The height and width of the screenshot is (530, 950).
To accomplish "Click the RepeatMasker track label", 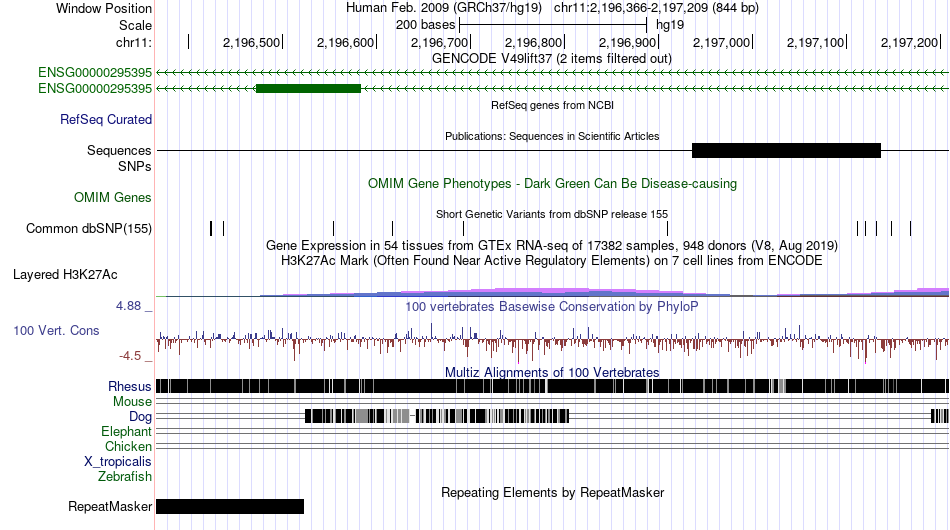I will [x=110, y=506].
